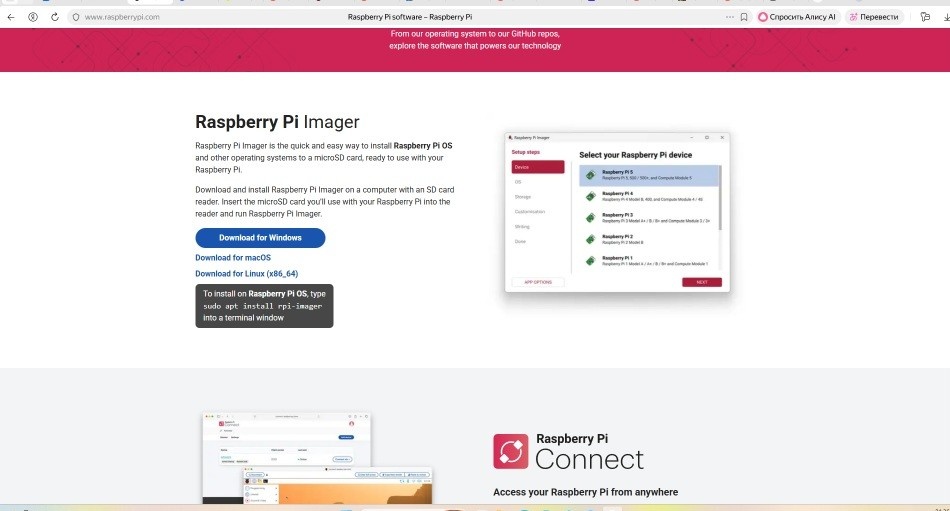This screenshot has width=950, height=511.
Task: Click the Спросить Алису AI button
Action: click(797, 17)
